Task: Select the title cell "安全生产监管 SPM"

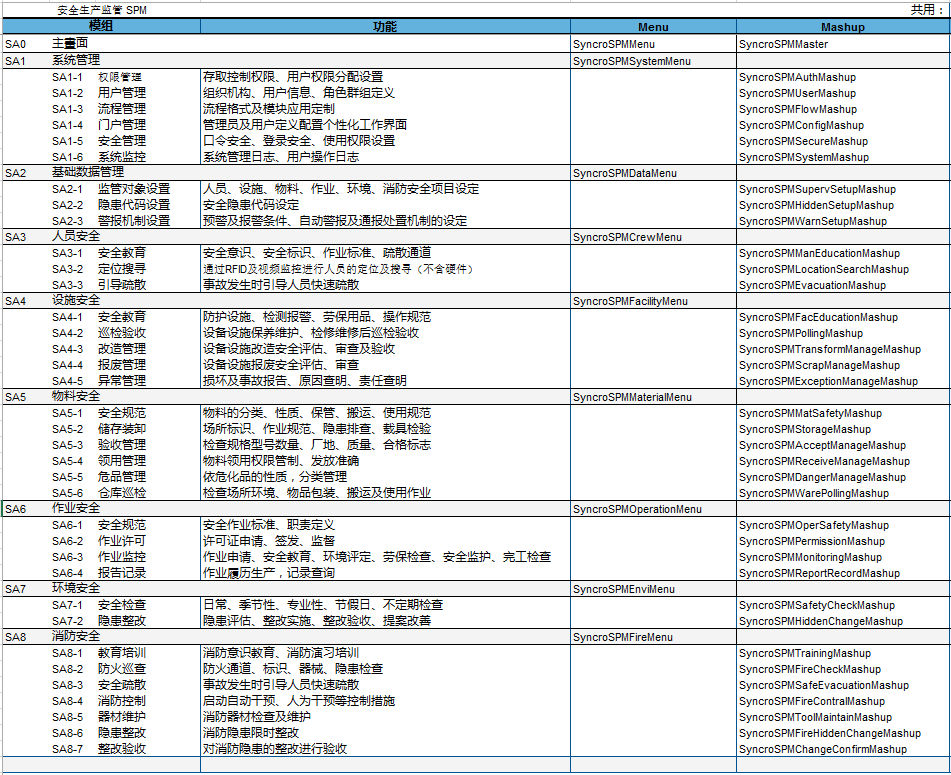Action: point(102,10)
